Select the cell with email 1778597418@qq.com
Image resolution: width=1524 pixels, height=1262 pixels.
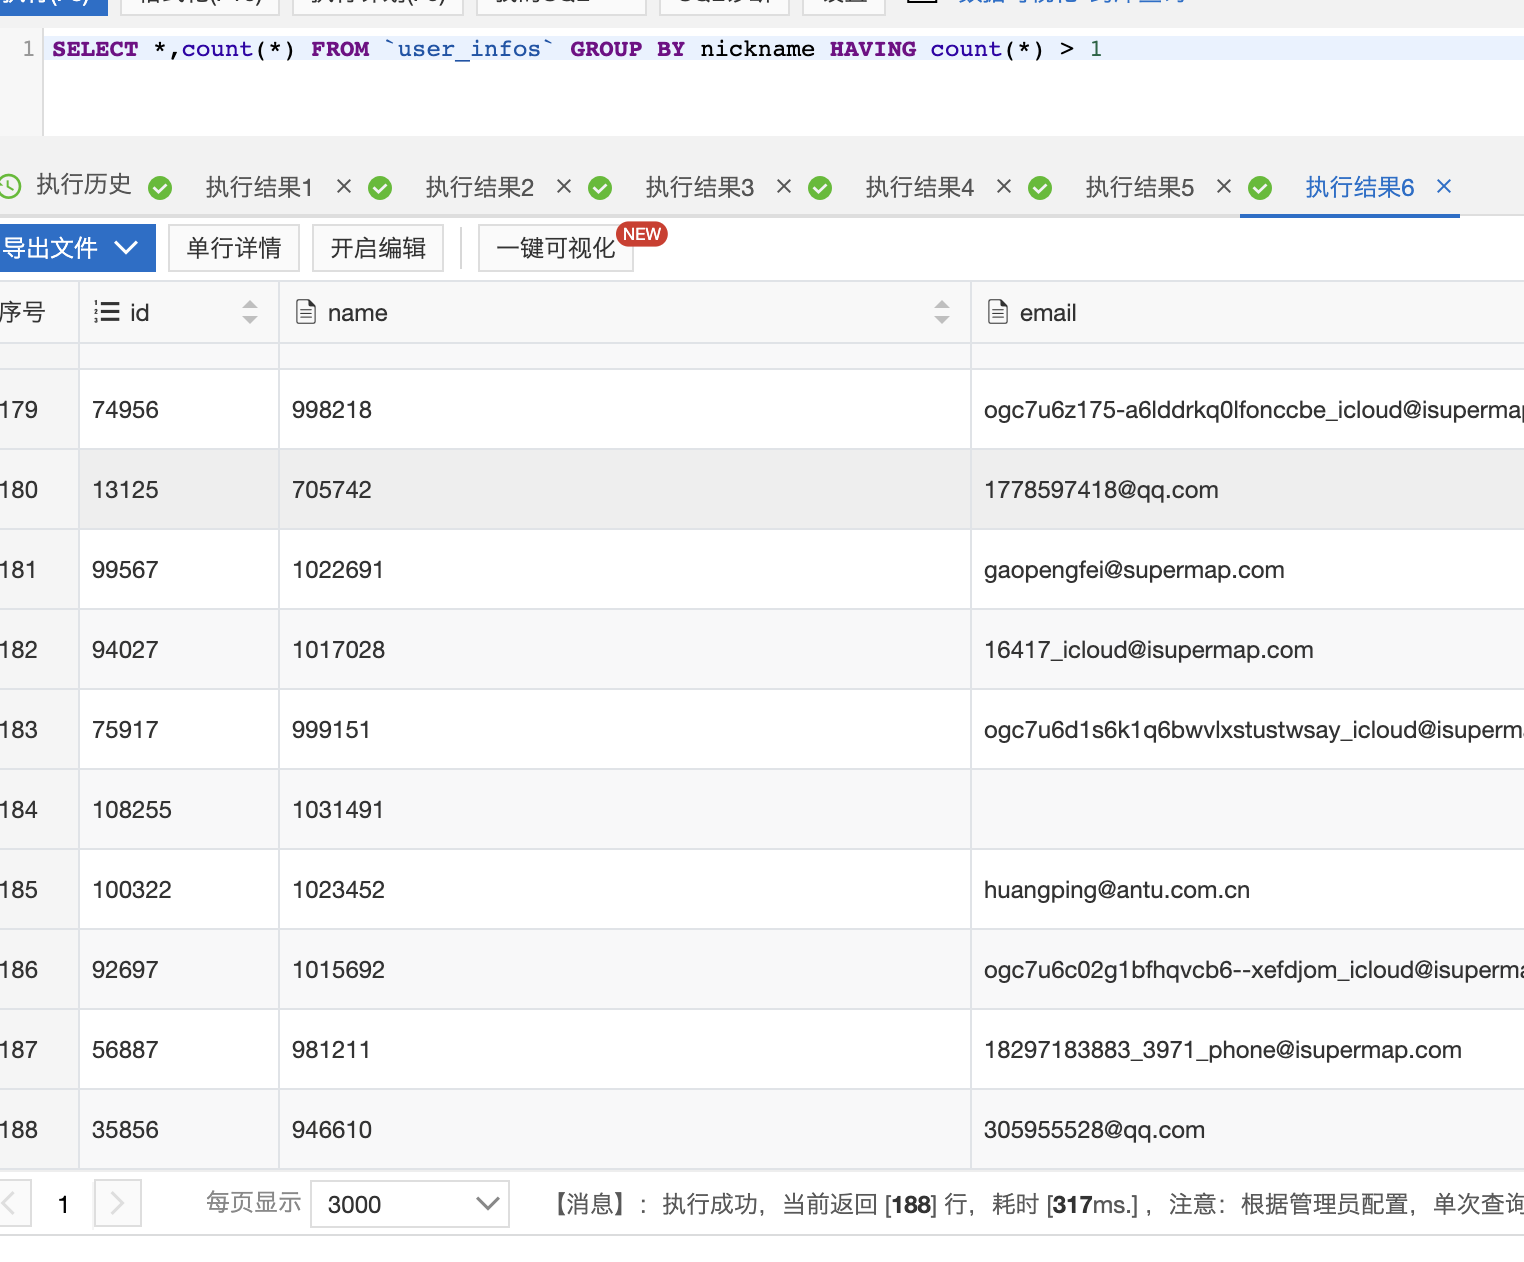coord(1101,490)
